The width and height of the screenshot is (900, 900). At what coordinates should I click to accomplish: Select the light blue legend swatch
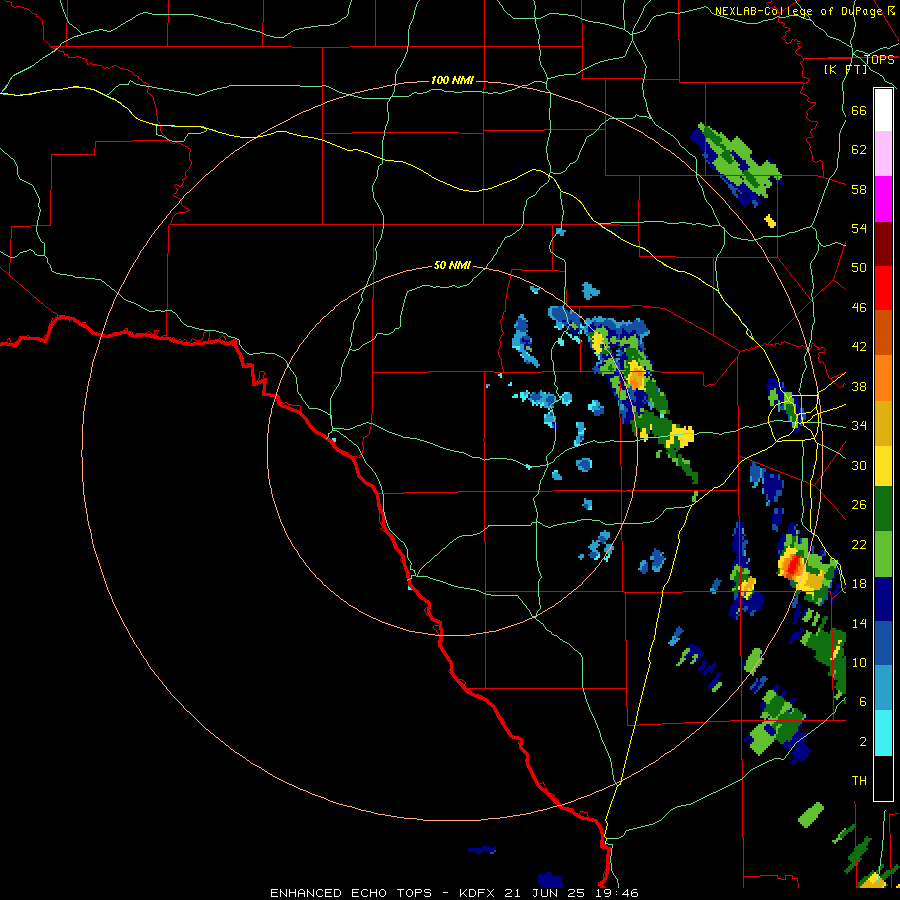coord(883,688)
